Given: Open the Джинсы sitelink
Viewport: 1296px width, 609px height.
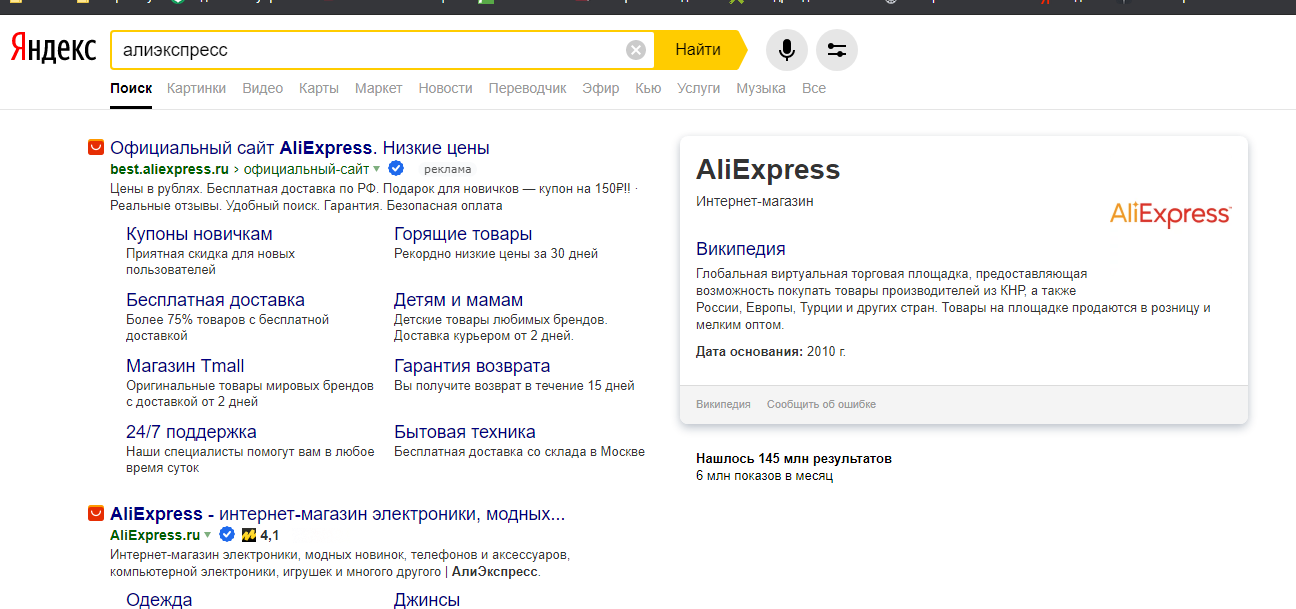Looking at the screenshot, I should coord(427,600).
